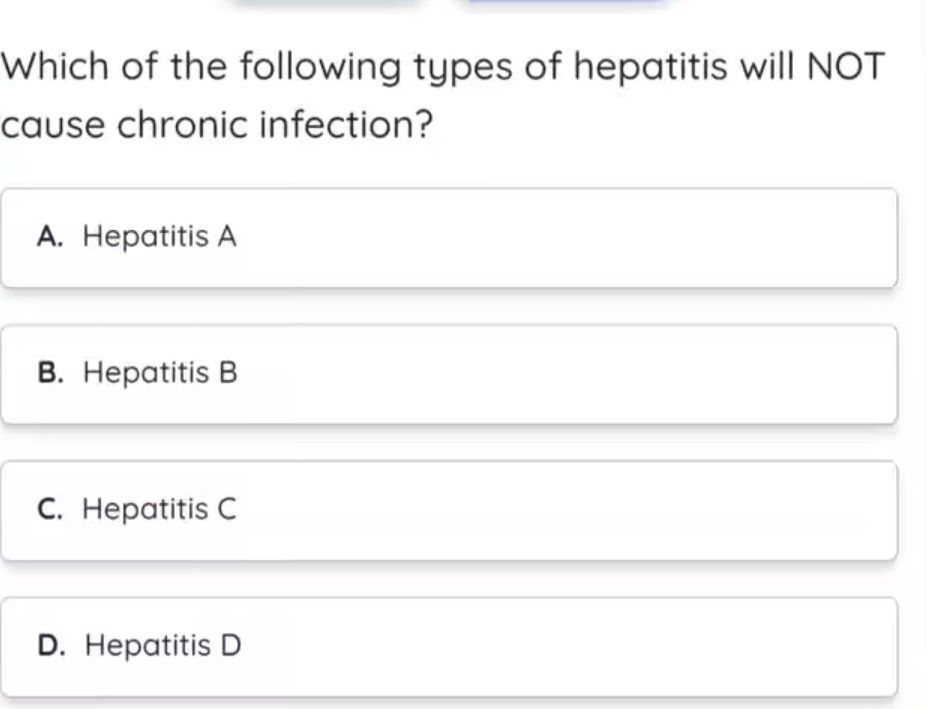Mark answer option D, Hepatitis D
927x709 pixels.
click(448, 646)
